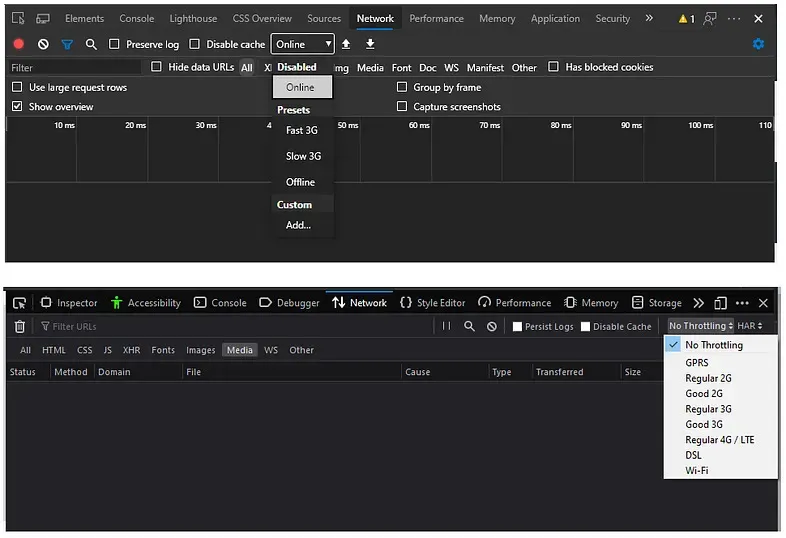Enable Disable cache checkbox in top panel
Viewport: 786px width, 538px height.
click(194, 44)
